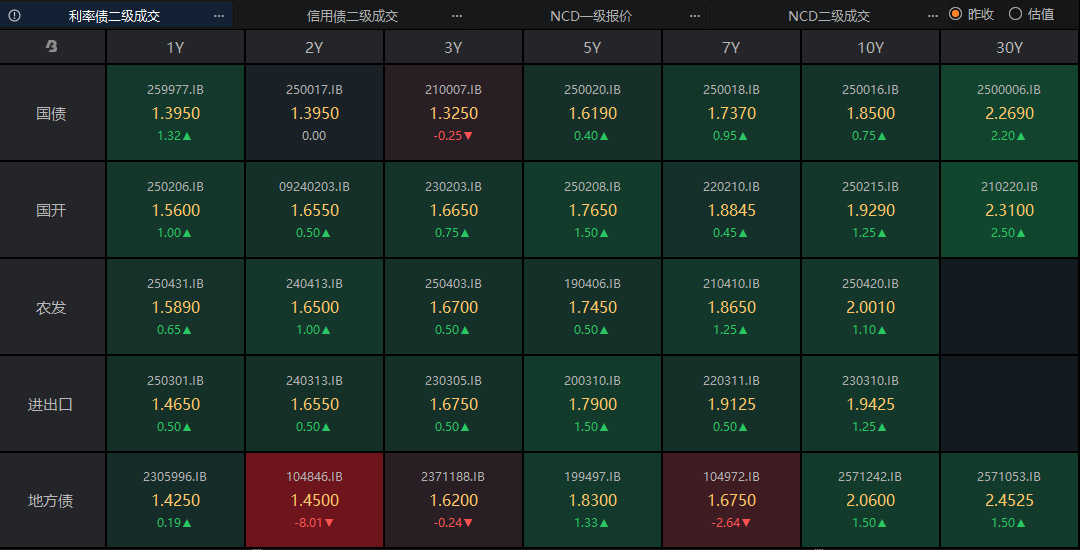The height and width of the screenshot is (550, 1080).
Task: Click the 30Y column header
Action: [x=1009, y=47]
